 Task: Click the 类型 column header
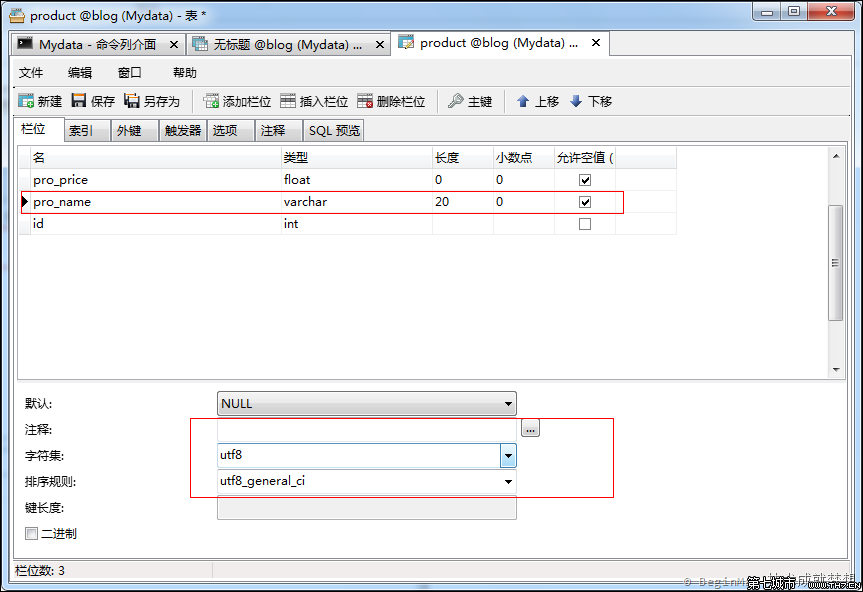click(x=357, y=158)
